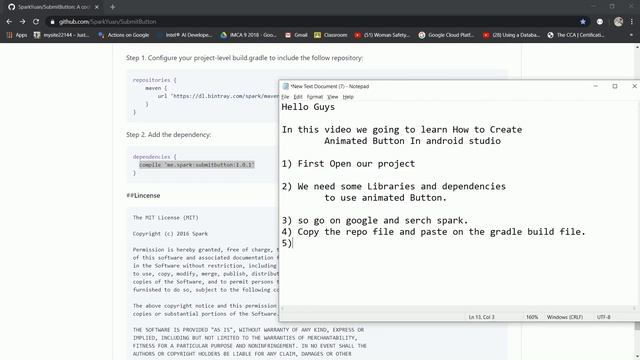Open the IMCA 9 2018 Google Drive bookmark

(249, 35)
